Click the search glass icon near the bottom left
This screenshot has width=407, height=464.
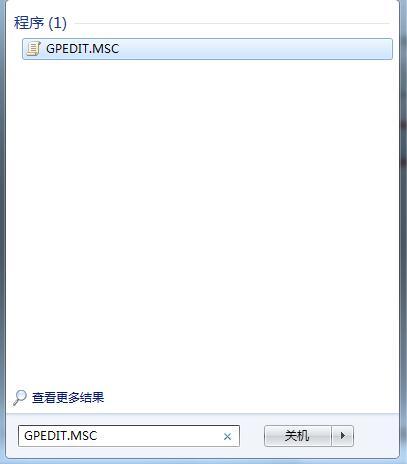20,398
